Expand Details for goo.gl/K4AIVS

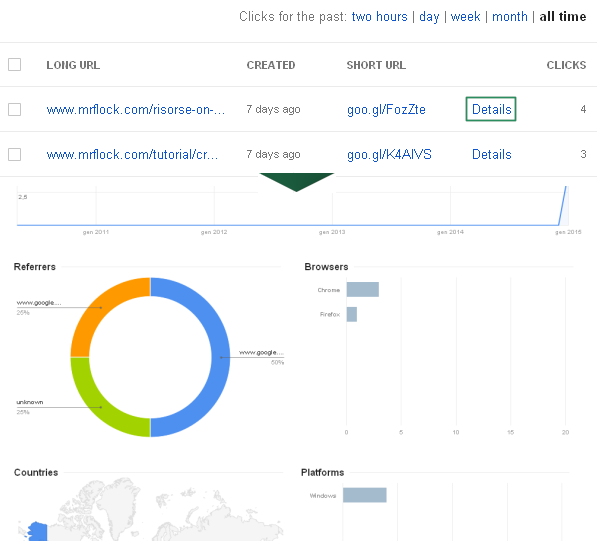491,155
